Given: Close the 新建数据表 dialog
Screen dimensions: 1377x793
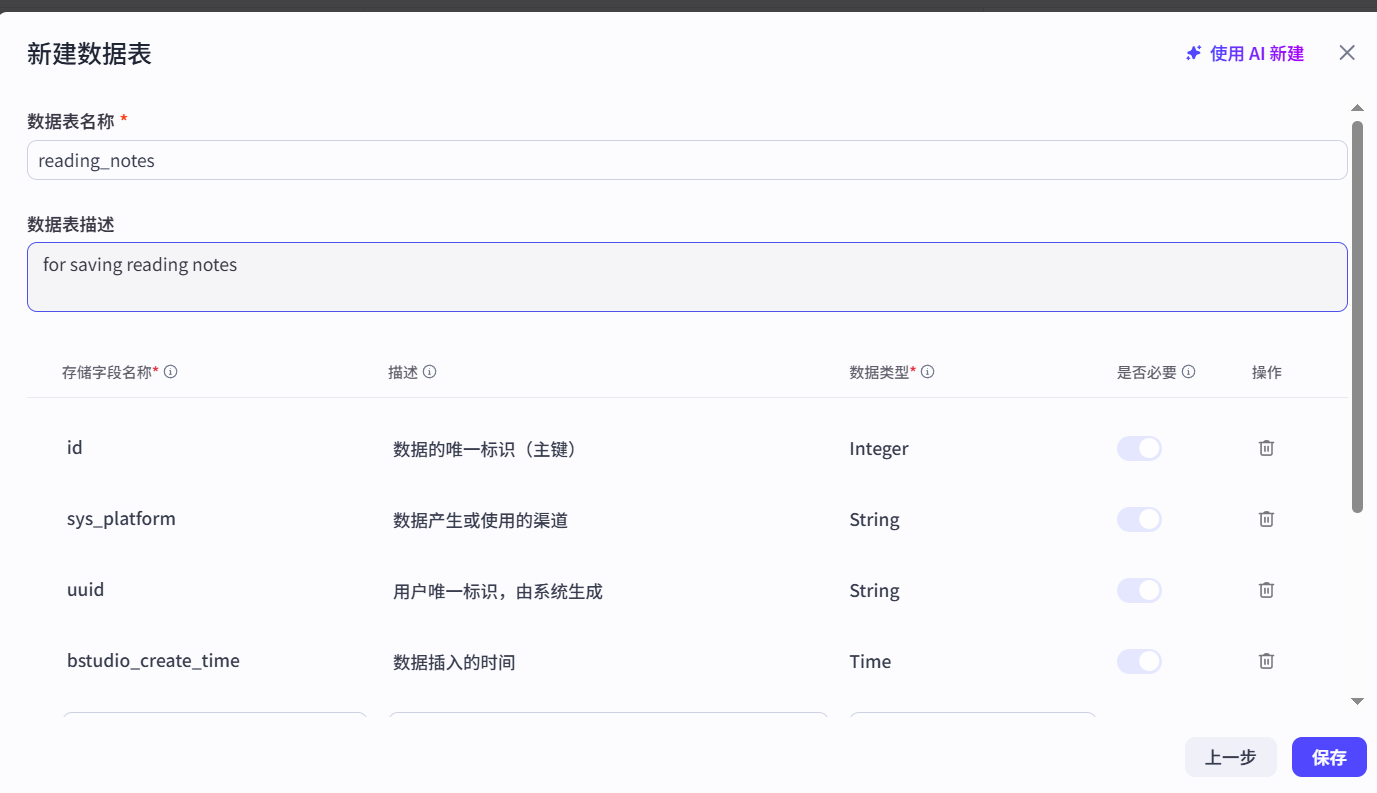Looking at the screenshot, I should tap(1347, 53).
